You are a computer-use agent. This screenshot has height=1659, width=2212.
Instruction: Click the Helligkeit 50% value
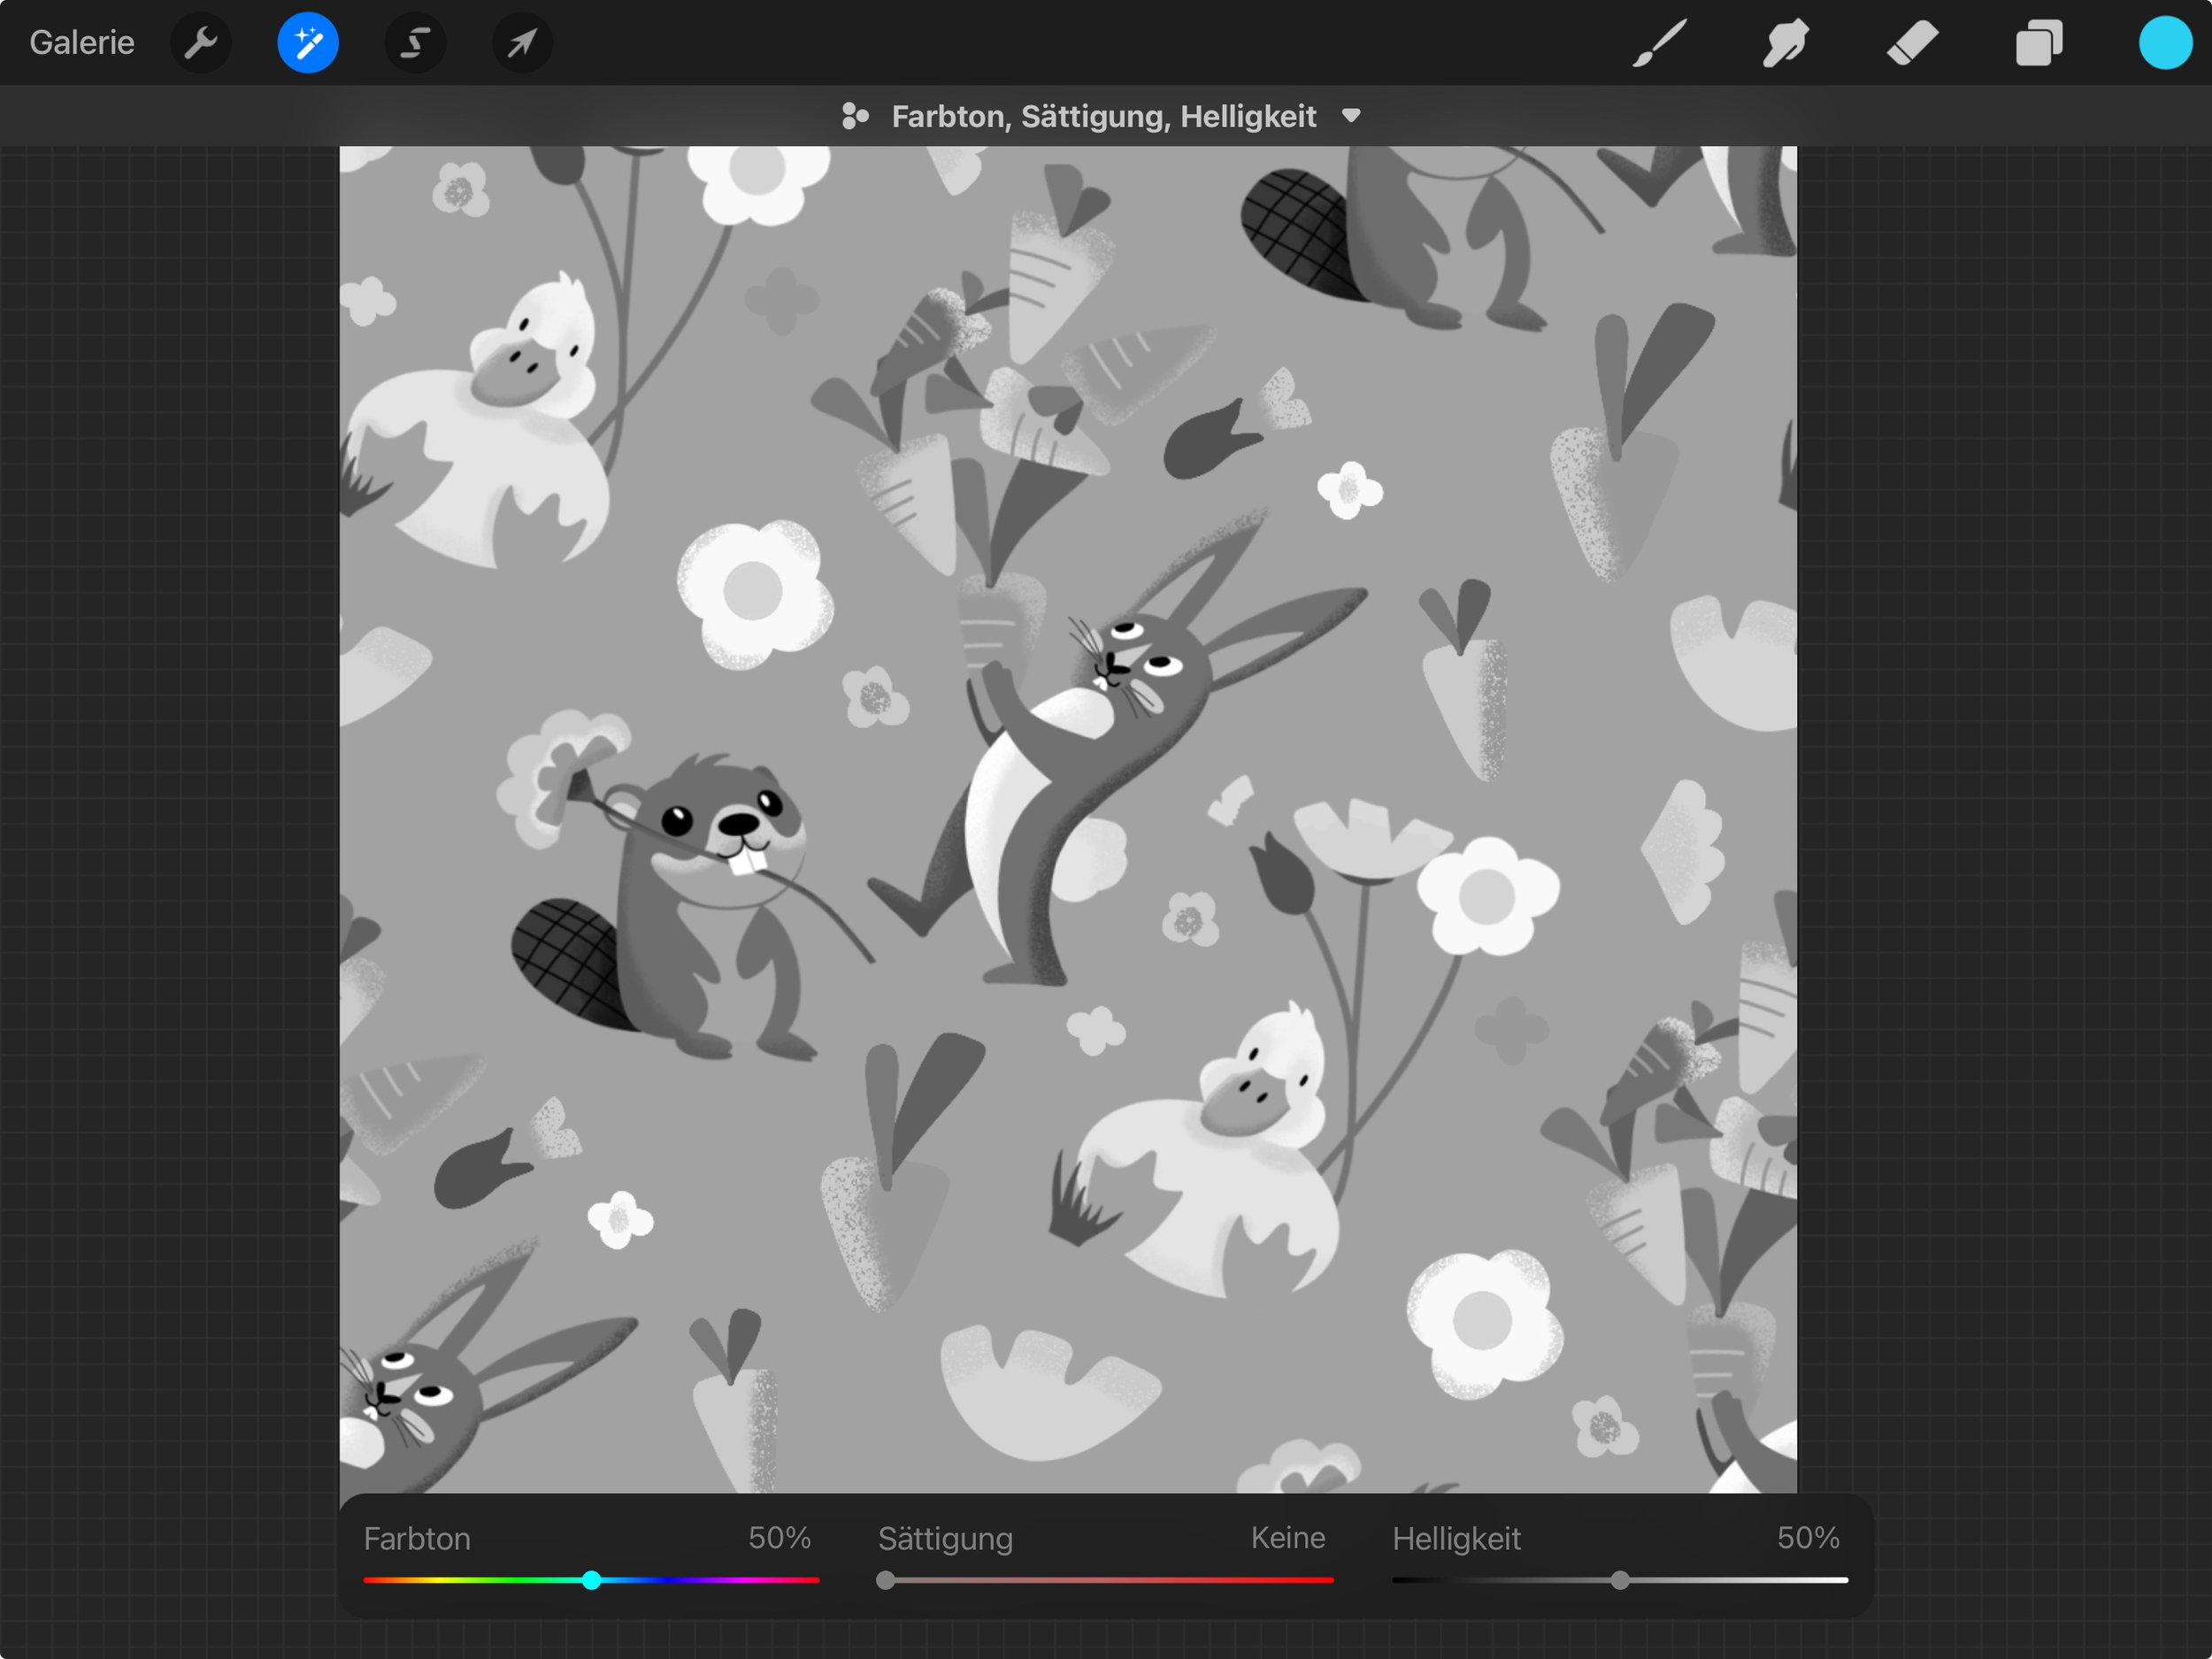1808,1538
